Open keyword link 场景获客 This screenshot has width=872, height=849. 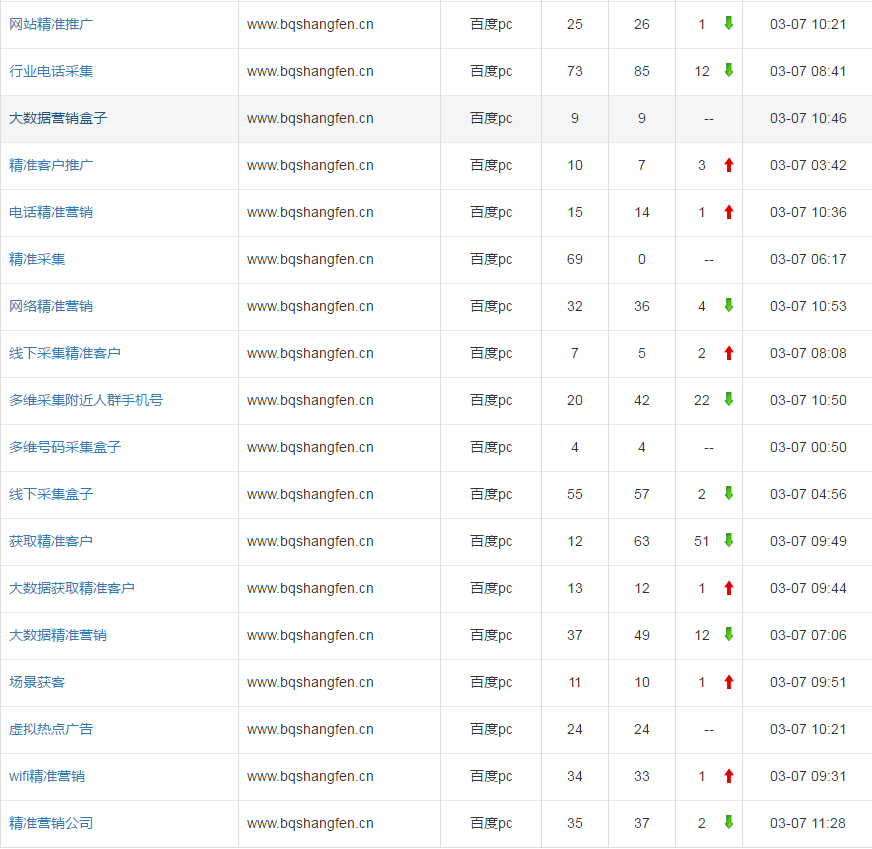click(x=37, y=682)
